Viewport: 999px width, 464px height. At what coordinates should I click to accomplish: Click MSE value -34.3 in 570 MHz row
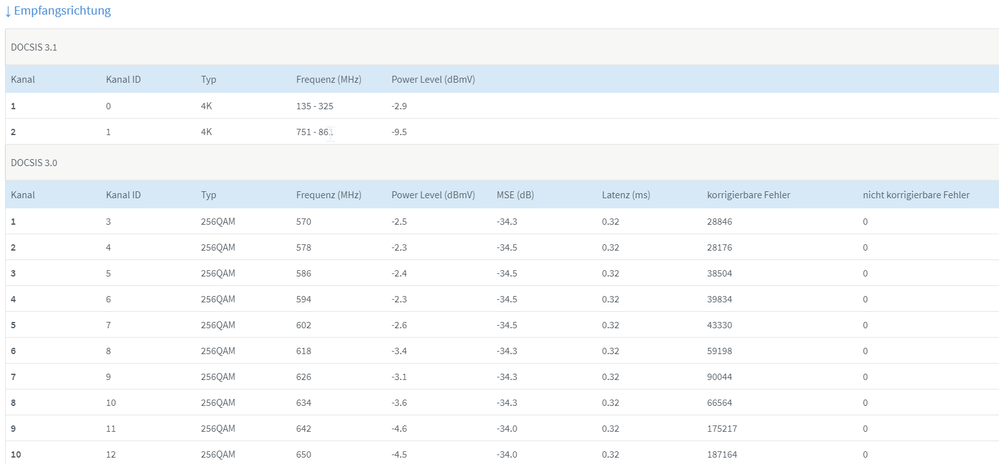click(x=507, y=221)
